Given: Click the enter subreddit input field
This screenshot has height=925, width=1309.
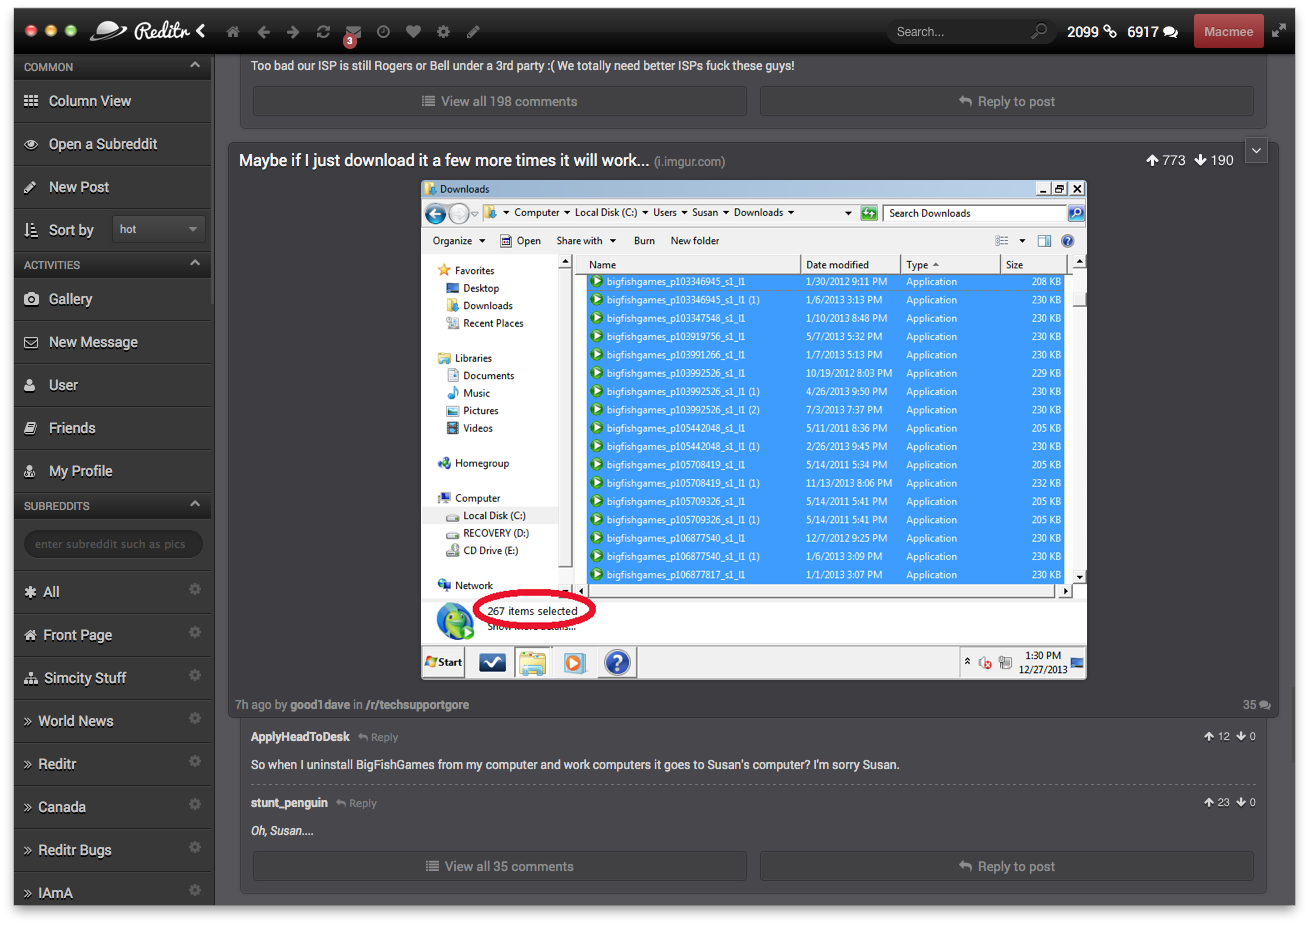Looking at the screenshot, I should point(112,544).
